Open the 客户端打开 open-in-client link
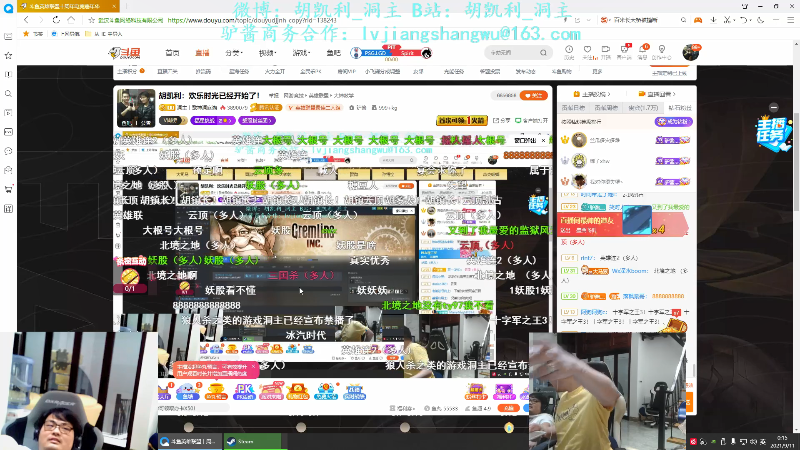This screenshot has height=450, width=800. [531, 120]
